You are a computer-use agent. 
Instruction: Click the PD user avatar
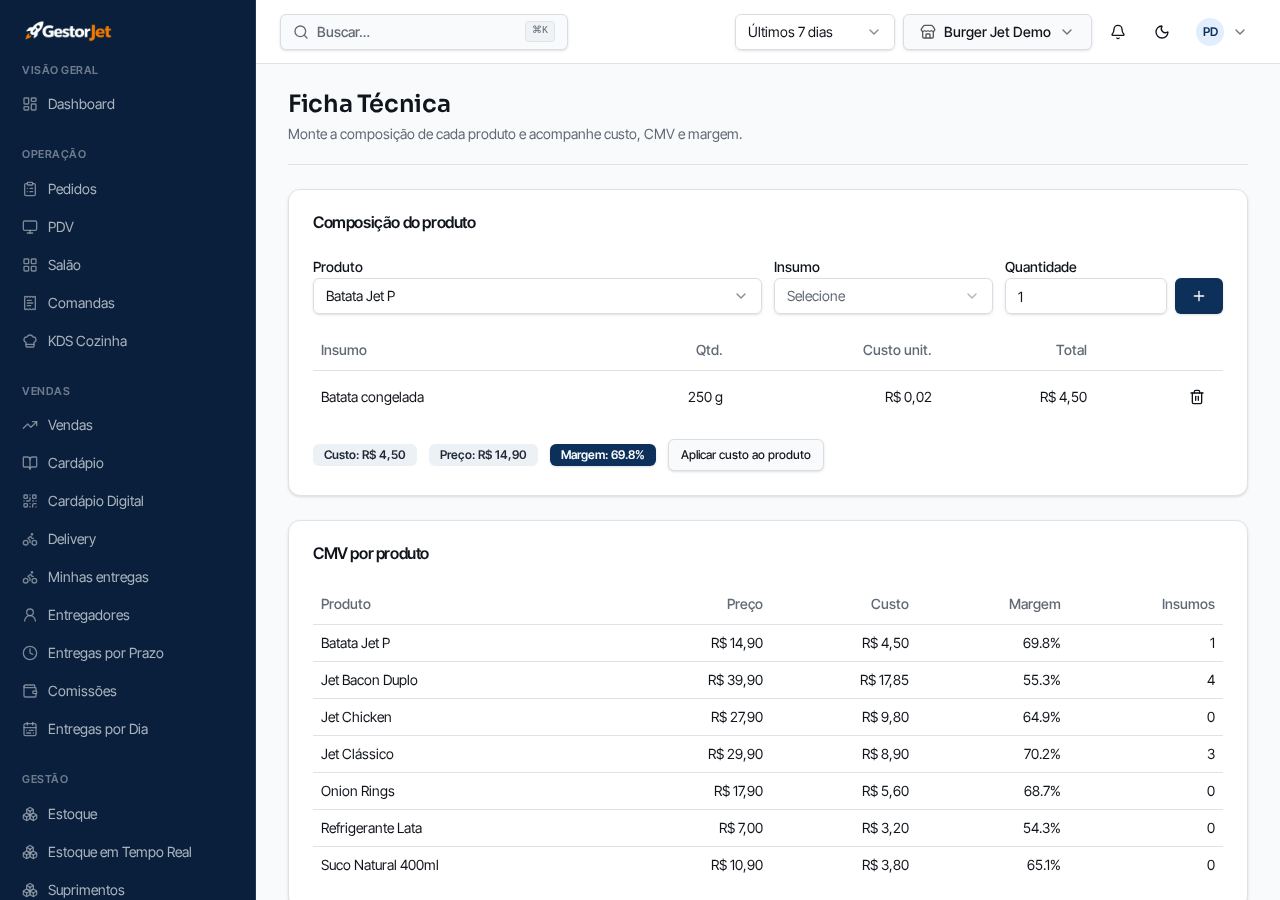pyautogui.click(x=1210, y=32)
